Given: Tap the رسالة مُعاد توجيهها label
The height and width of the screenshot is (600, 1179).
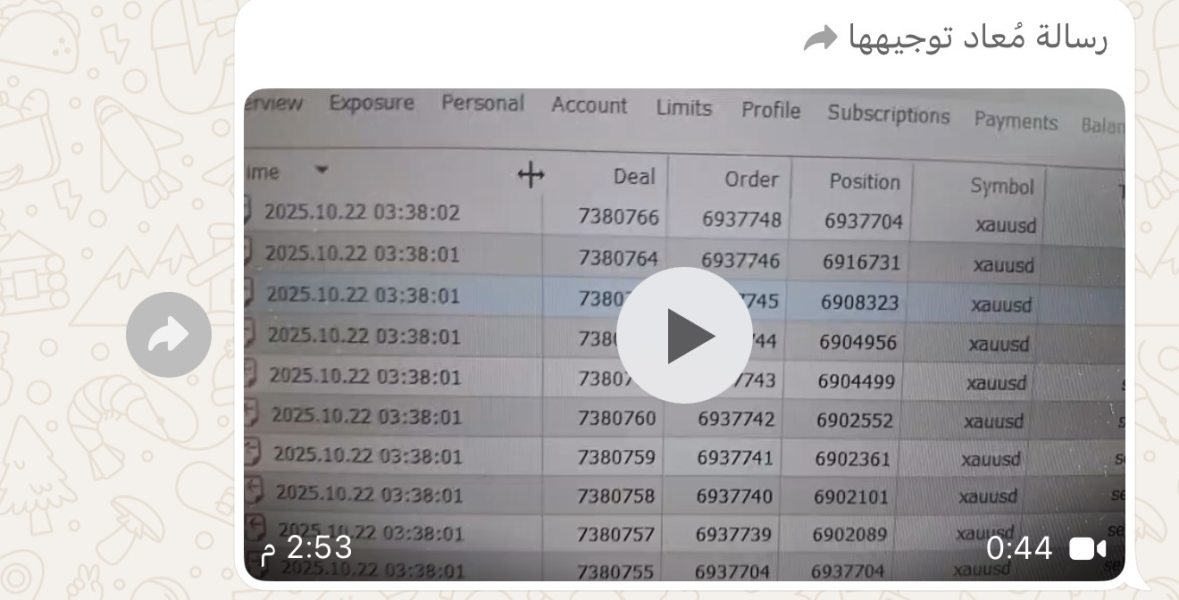Looking at the screenshot, I should click(x=977, y=38).
